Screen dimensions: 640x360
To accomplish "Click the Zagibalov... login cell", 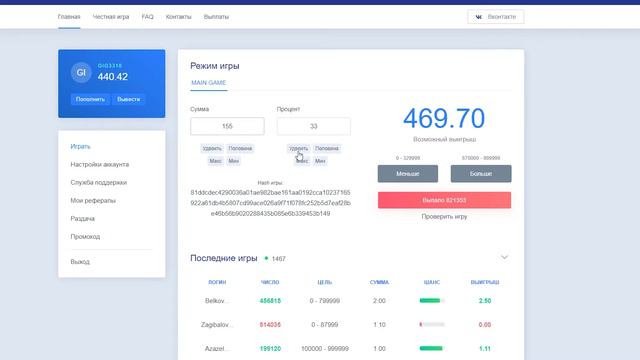I will (x=217, y=325).
